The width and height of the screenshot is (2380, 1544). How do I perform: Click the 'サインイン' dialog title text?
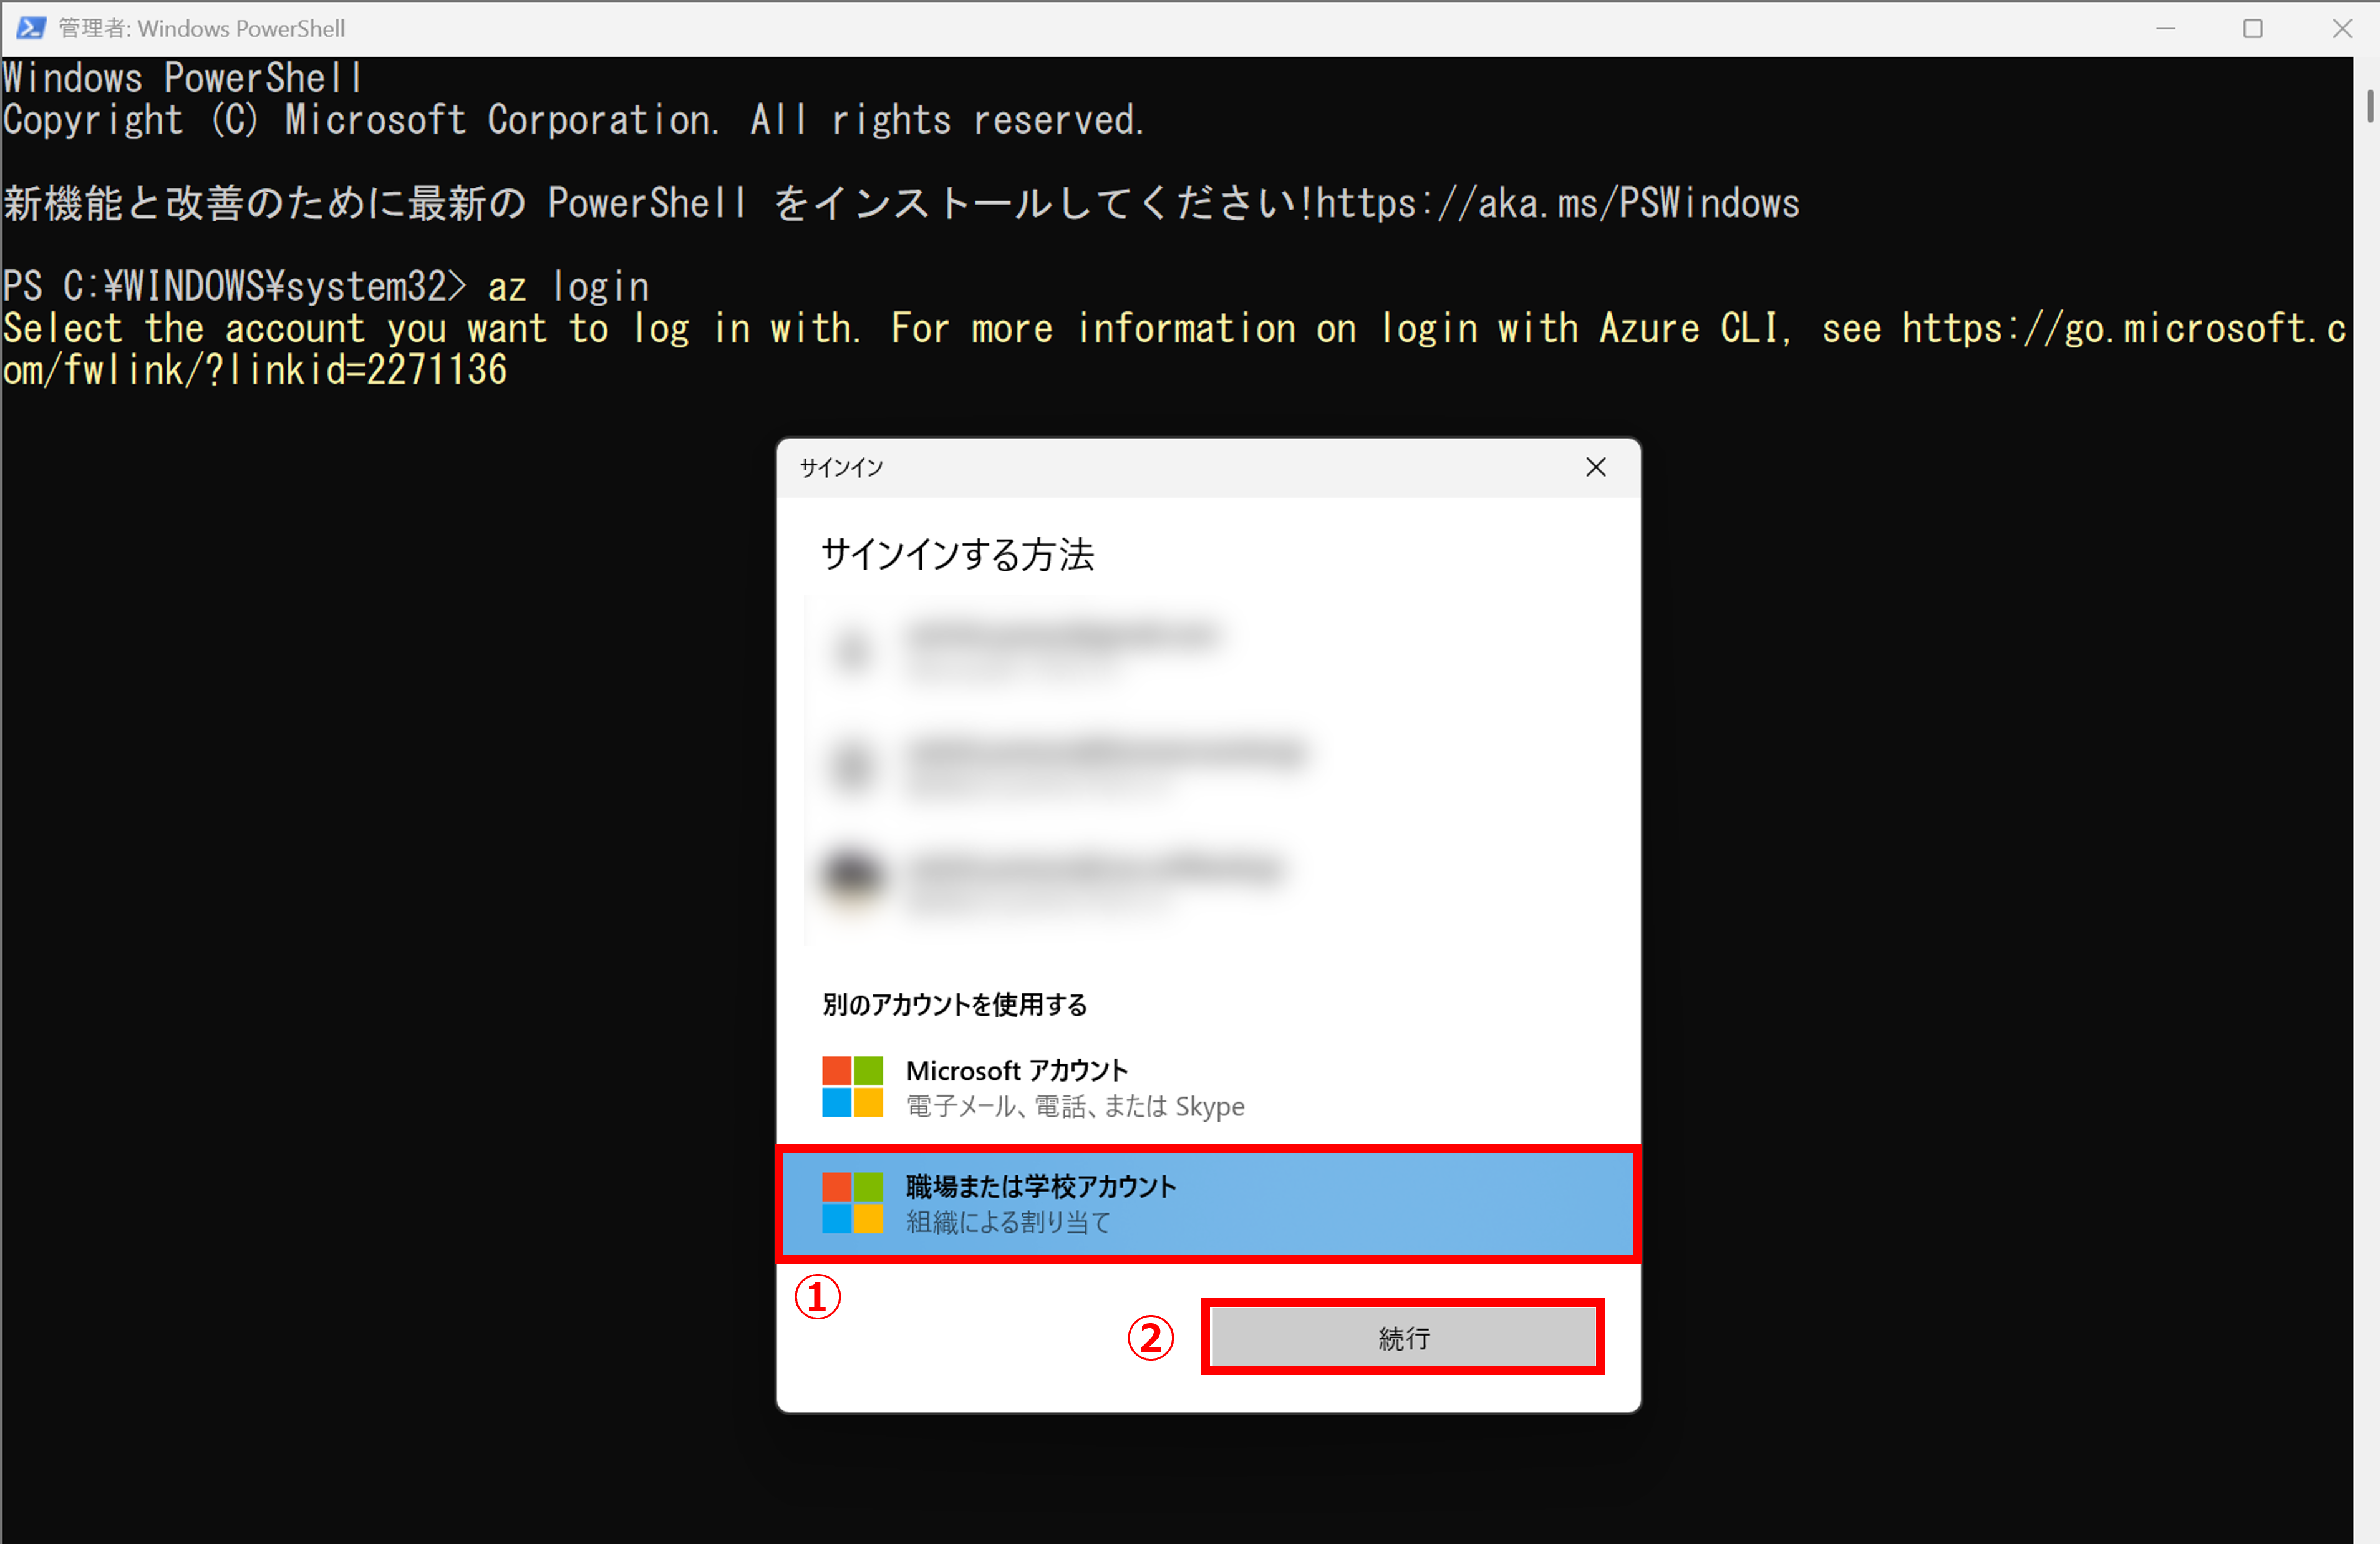pos(841,467)
